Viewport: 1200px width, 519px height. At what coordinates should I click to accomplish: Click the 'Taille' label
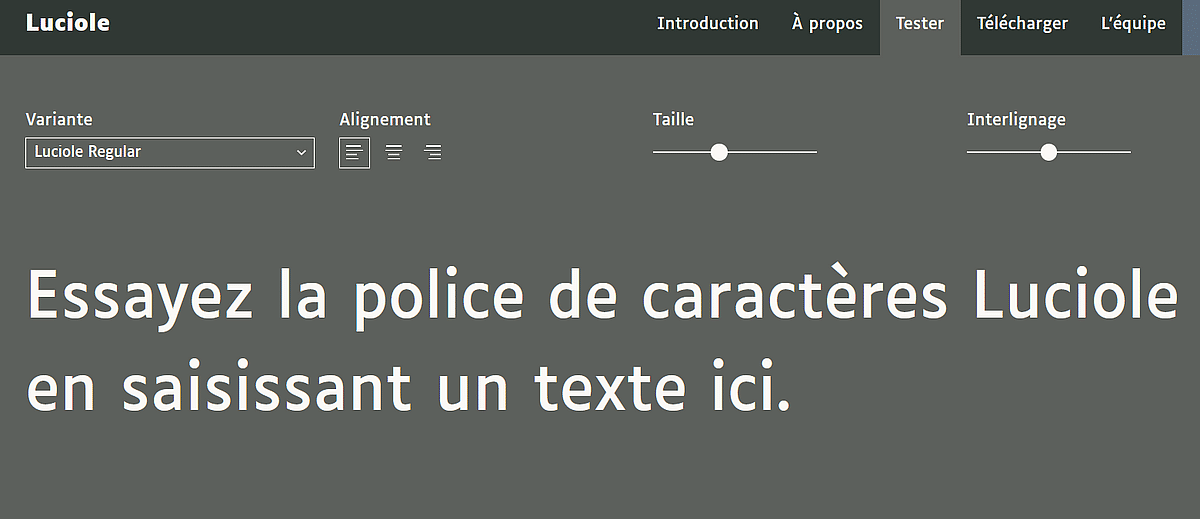click(673, 119)
